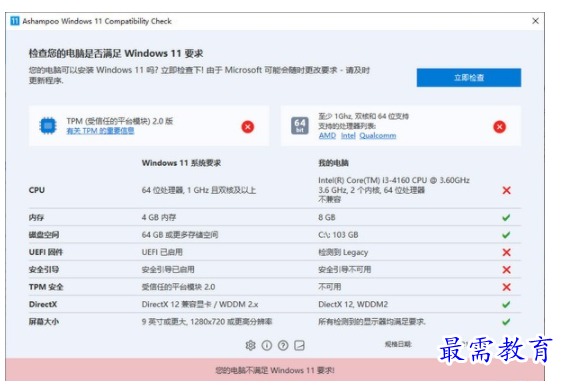
Task: Click the 受信任的平台模块 2.0 requirement
Action: 179,287
